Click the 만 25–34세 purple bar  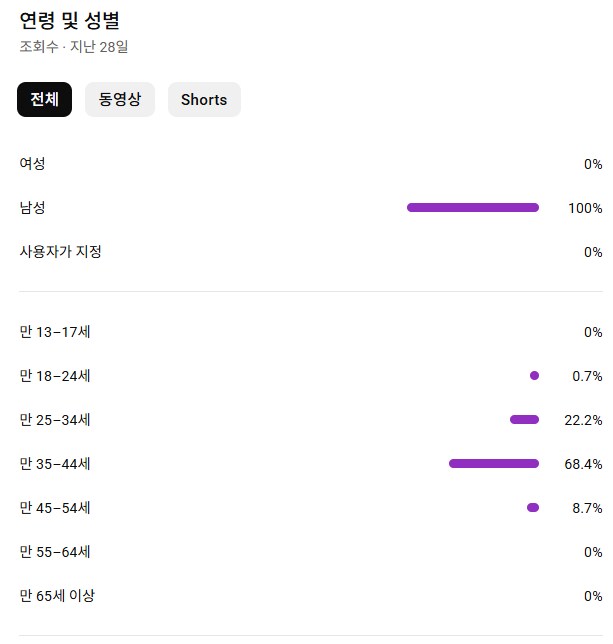tap(524, 420)
